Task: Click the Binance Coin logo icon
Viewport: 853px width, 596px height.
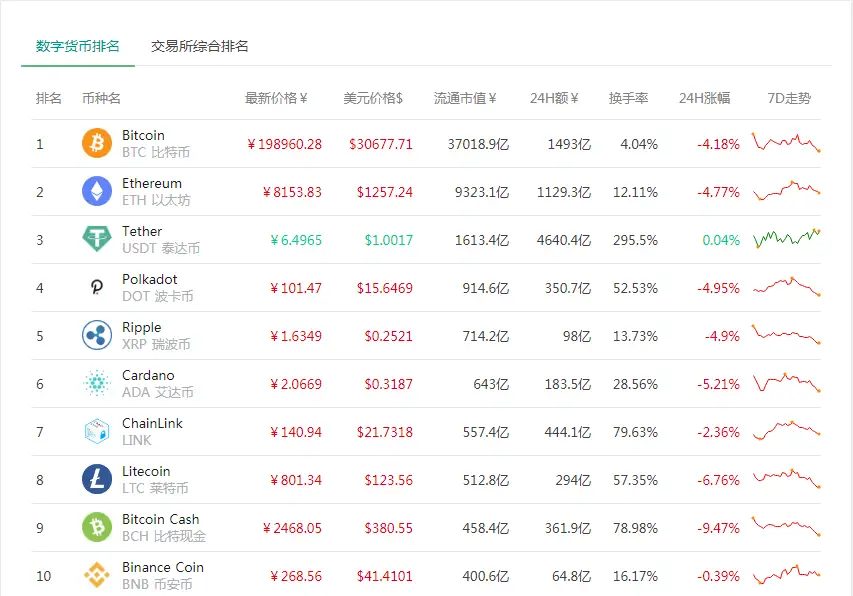Action: pyautogui.click(x=97, y=575)
